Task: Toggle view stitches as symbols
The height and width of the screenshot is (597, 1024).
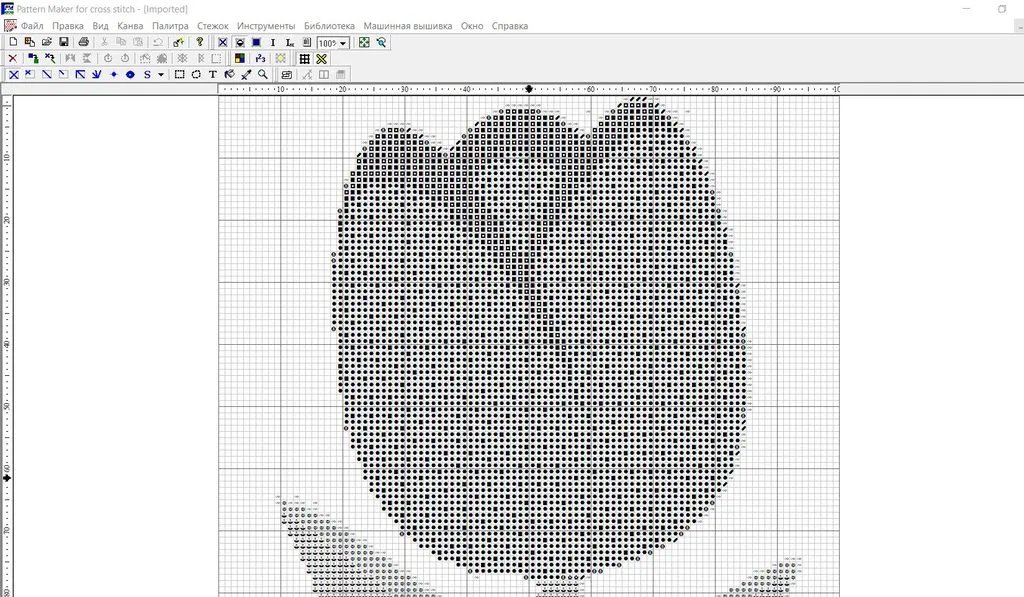Action: point(239,43)
